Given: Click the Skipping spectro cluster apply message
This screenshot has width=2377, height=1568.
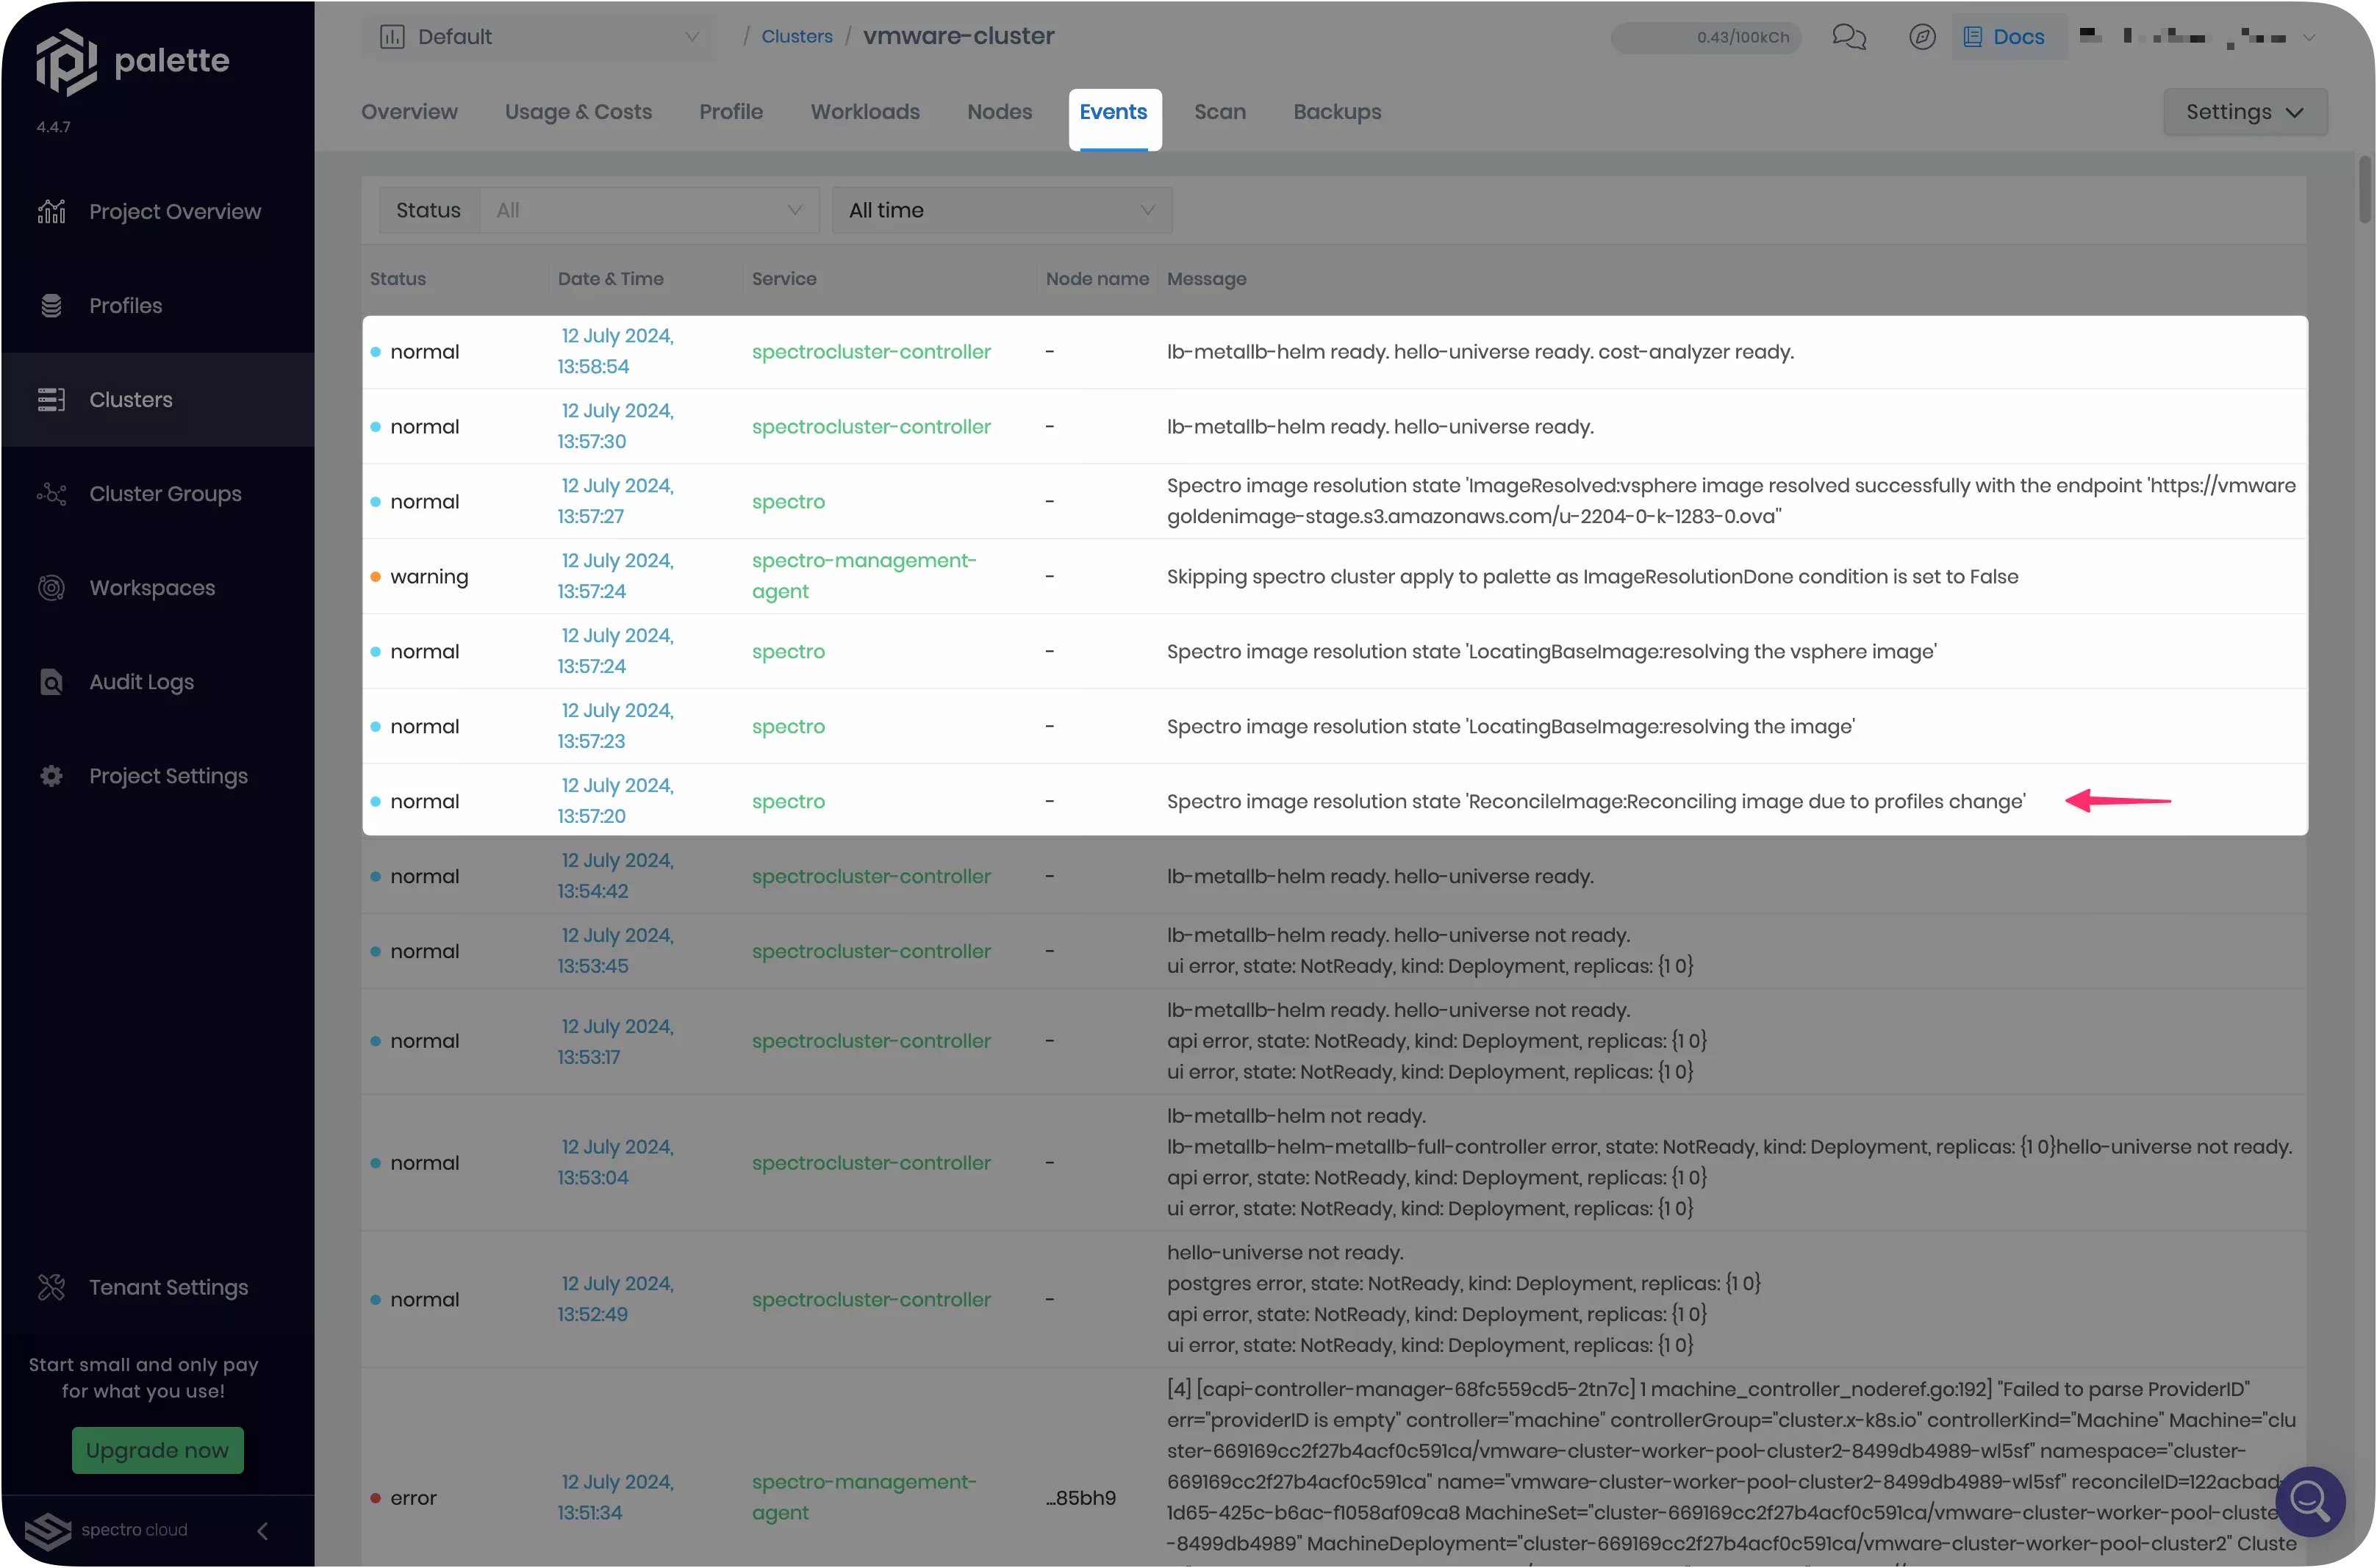Looking at the screenshot, I should coord(1592,577).
